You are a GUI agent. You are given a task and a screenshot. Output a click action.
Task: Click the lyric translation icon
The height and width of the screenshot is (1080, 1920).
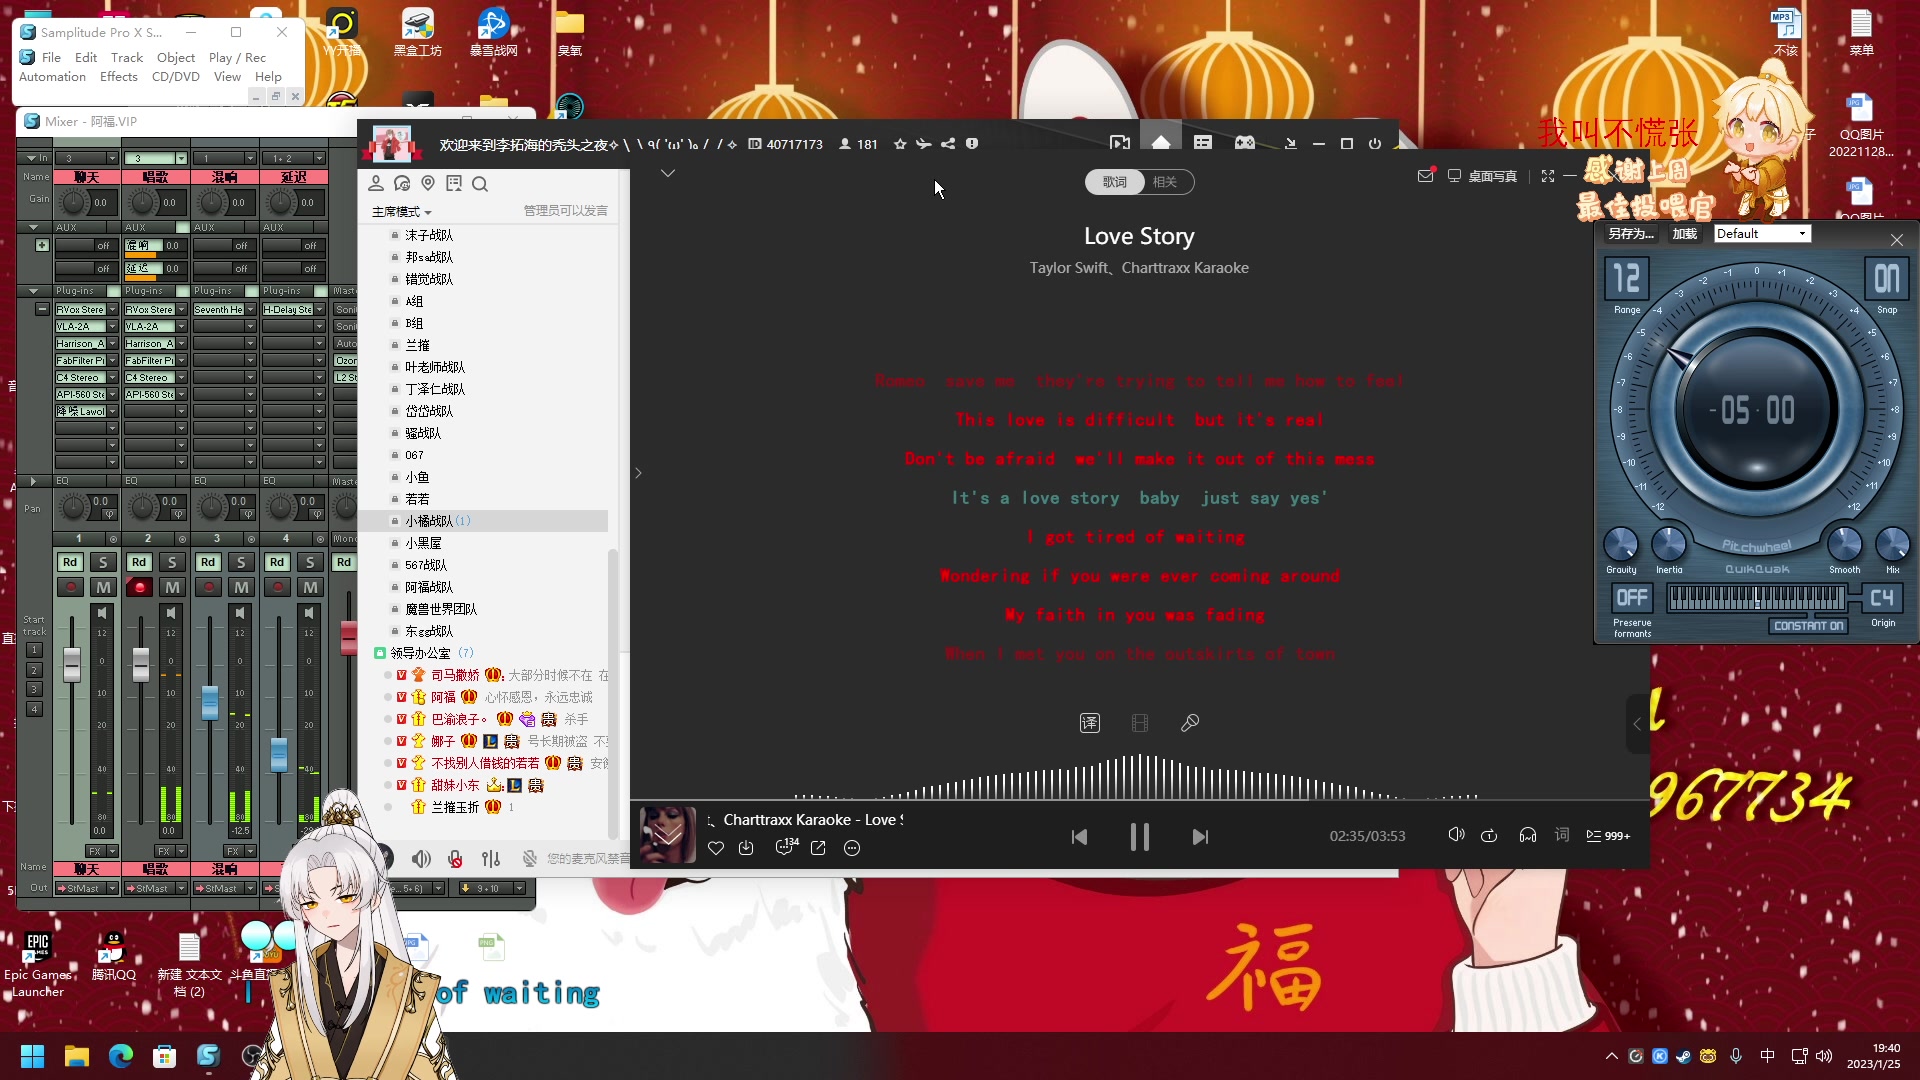click(1090, 723)
